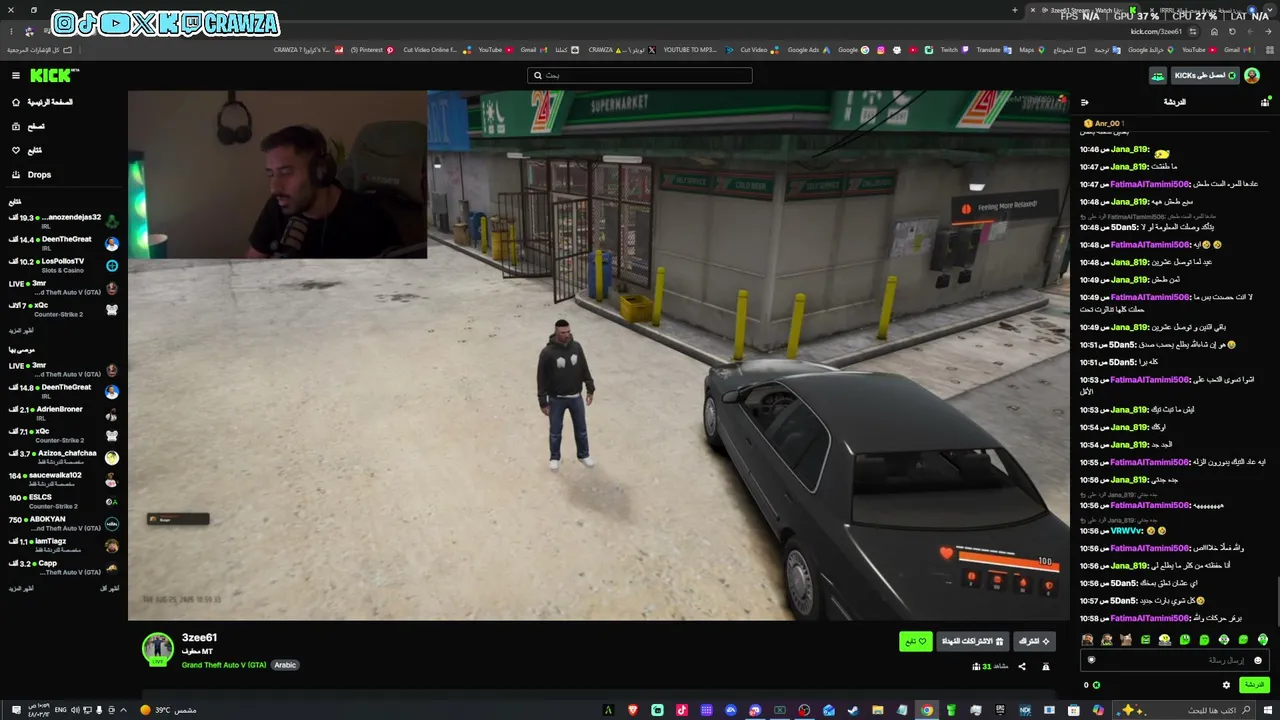
Task: Open a new browser tab
Action: coord(1015,10)
